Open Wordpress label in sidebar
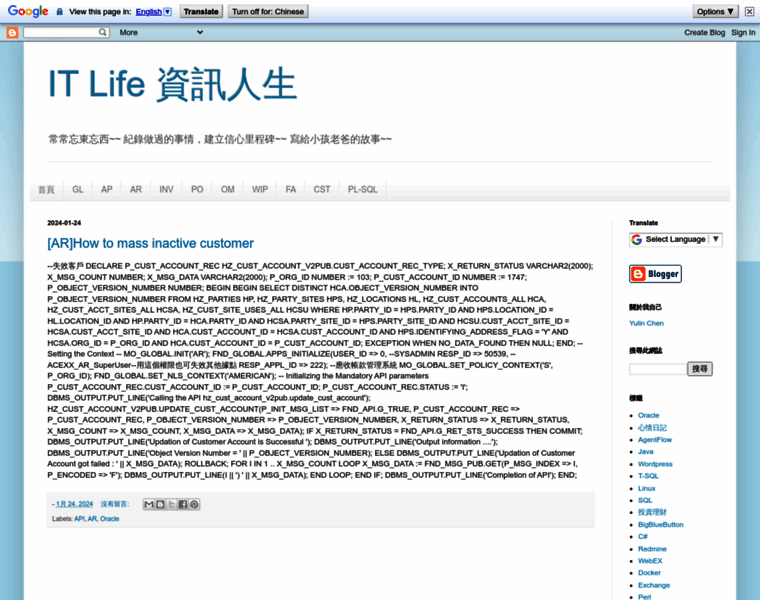This screenshot has height=600, width=760. (655, 464)
